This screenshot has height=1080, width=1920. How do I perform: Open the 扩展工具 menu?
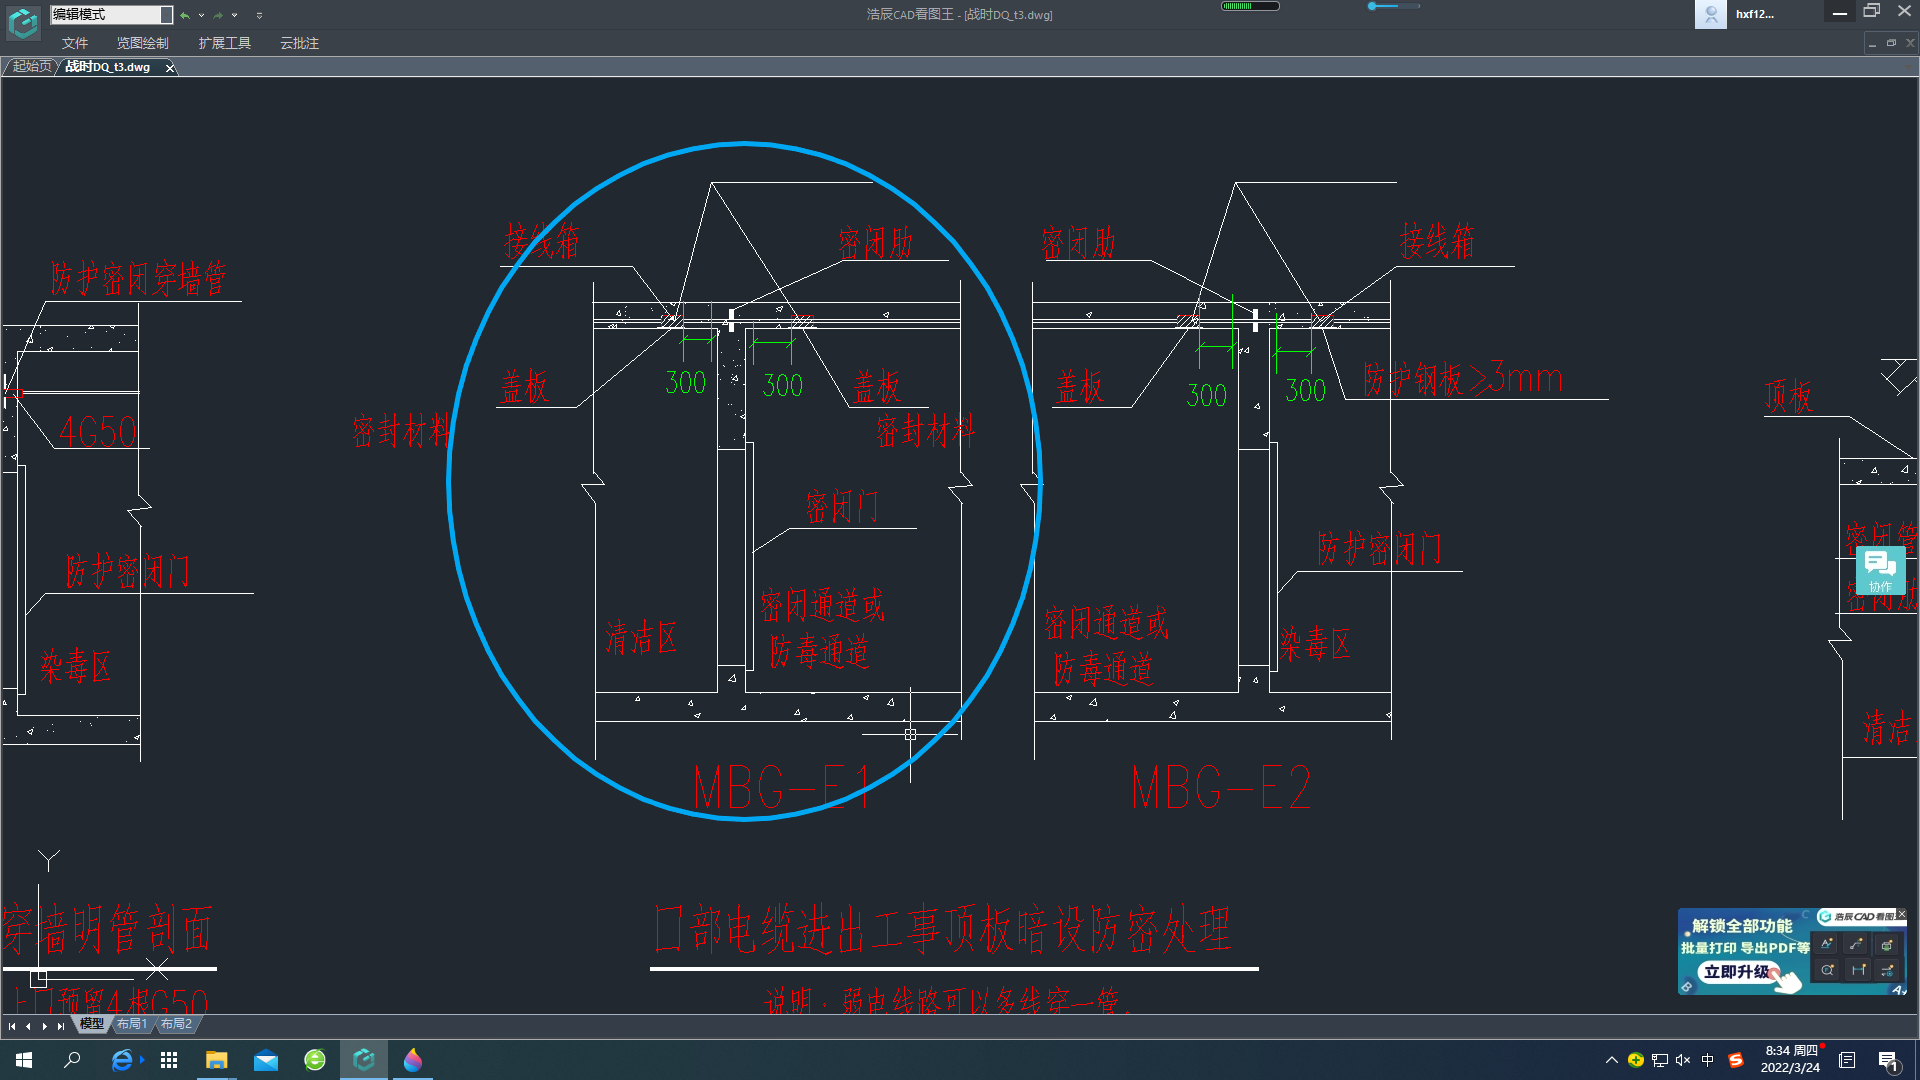coord(224,43)
